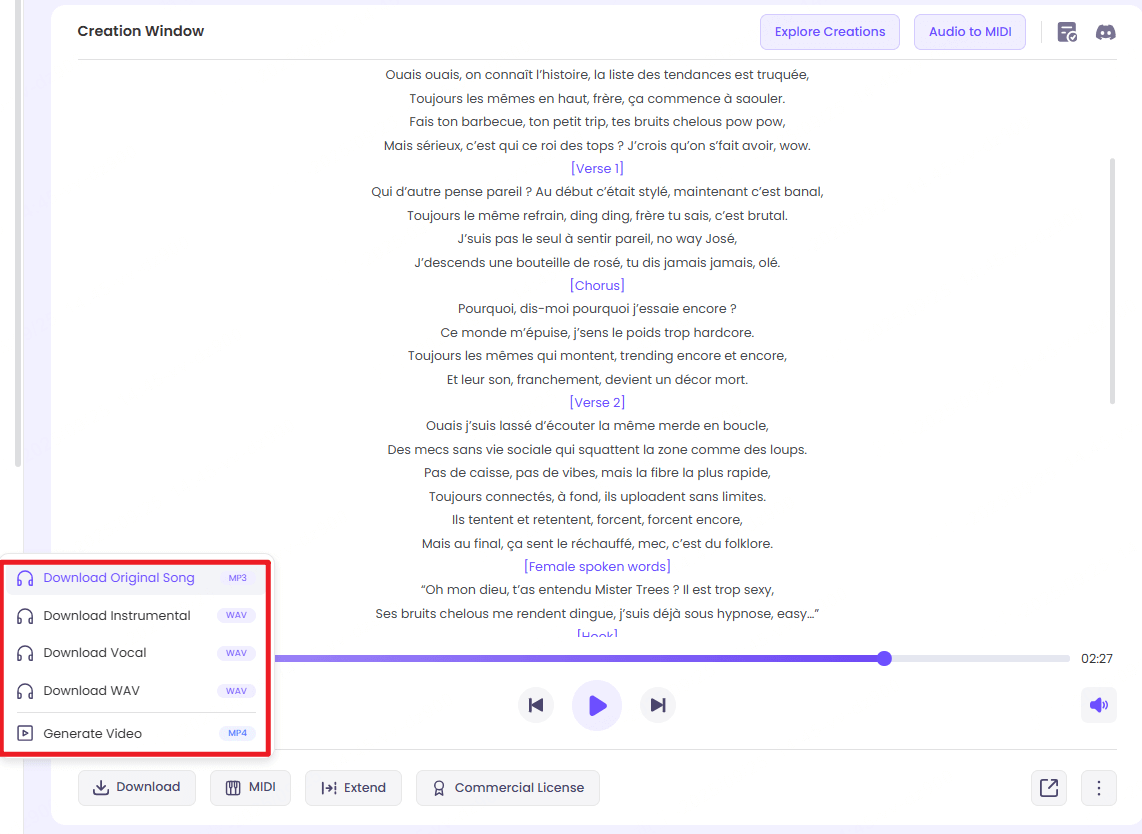
Task: Select Download Original Song MP3
Action: 136,578
